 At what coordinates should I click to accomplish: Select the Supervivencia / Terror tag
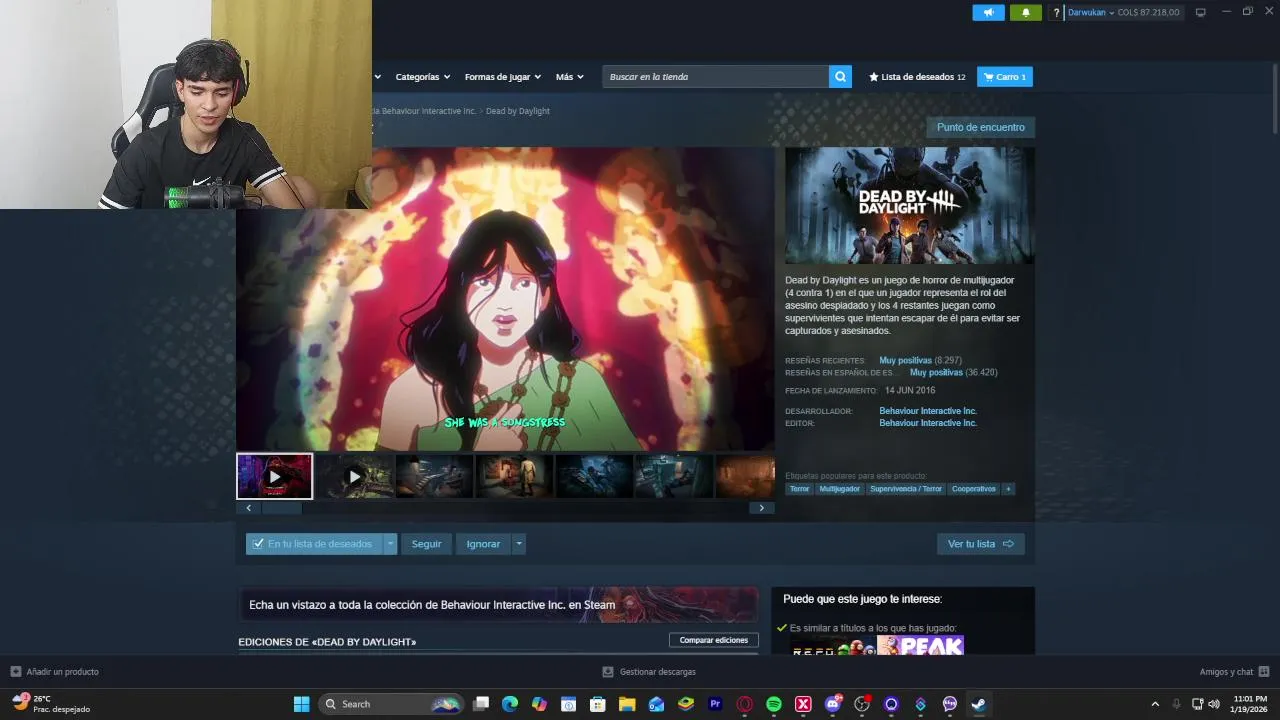pyautogui.click(x=906, y=489)
